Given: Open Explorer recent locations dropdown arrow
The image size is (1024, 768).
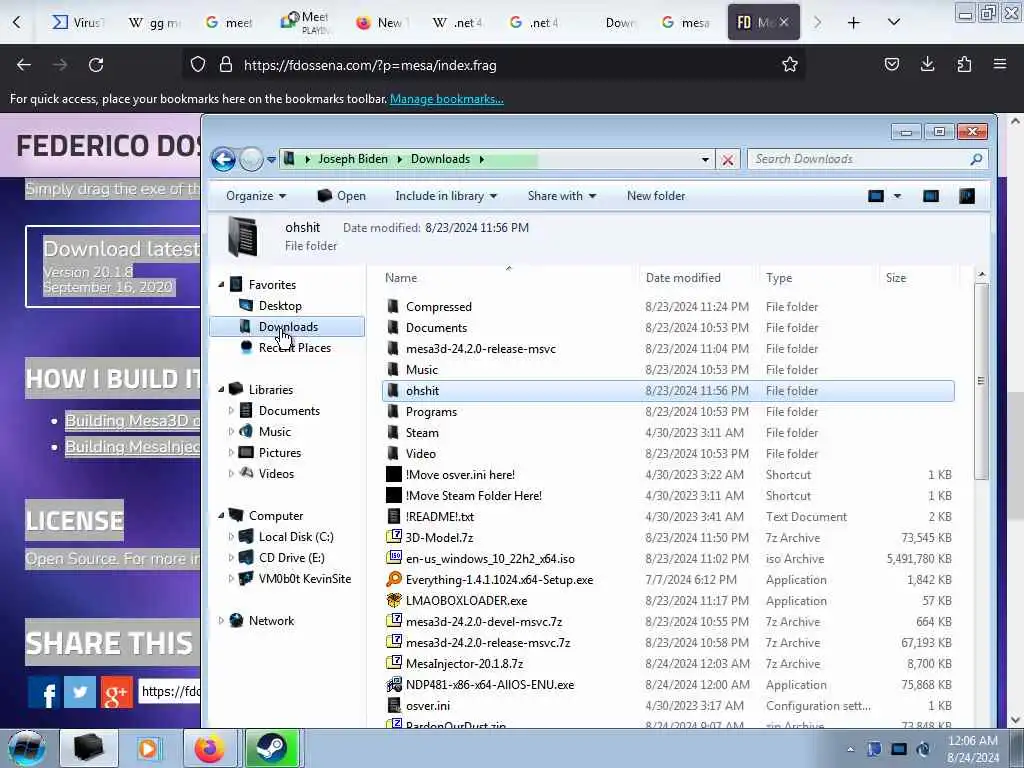Looking at the screenshot, I should pyautogui.click(x=271, y=159).
